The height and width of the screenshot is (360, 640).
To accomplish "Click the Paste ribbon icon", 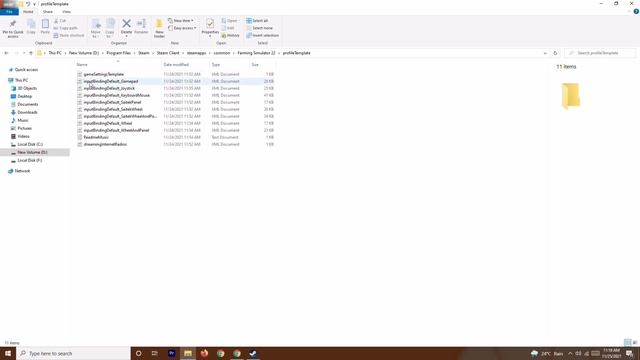I will coord(45,27).
